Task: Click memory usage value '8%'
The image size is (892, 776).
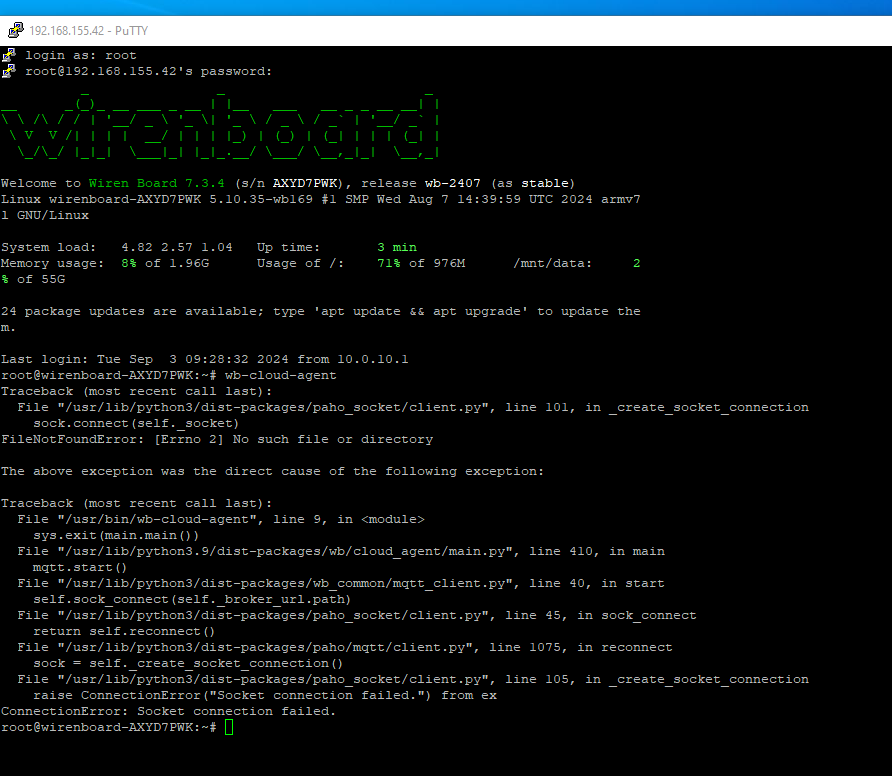Action: click(x=129, y=263)
